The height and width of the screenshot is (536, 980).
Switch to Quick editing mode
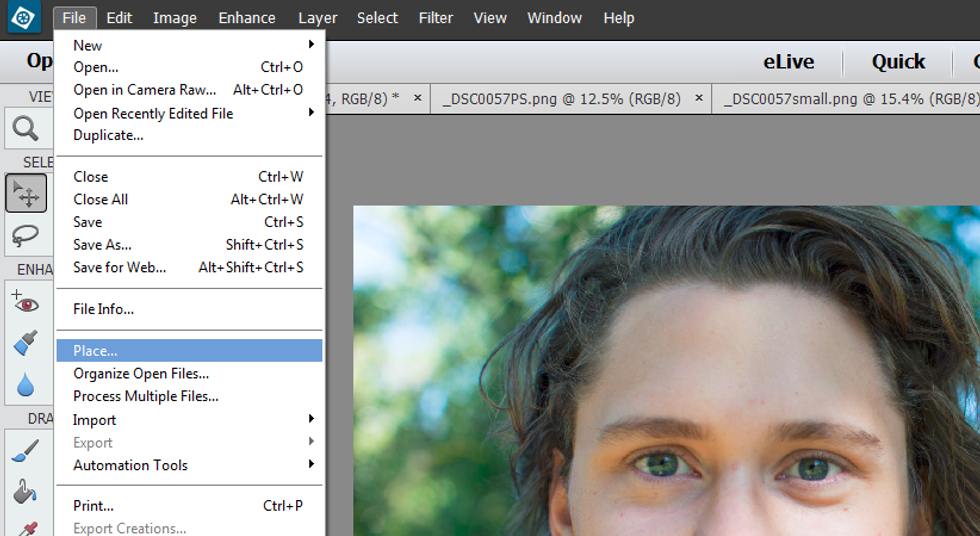pyautogui.click(x=898, y=62)
